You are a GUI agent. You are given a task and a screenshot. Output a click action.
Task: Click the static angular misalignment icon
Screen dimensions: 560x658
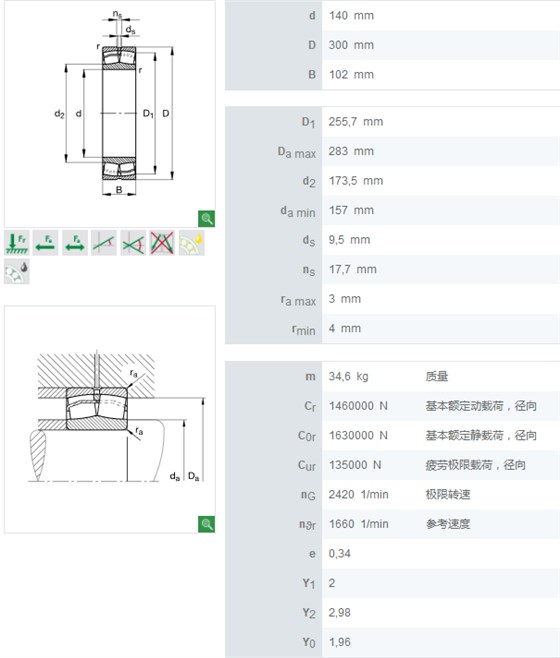(x=104, y=243)
